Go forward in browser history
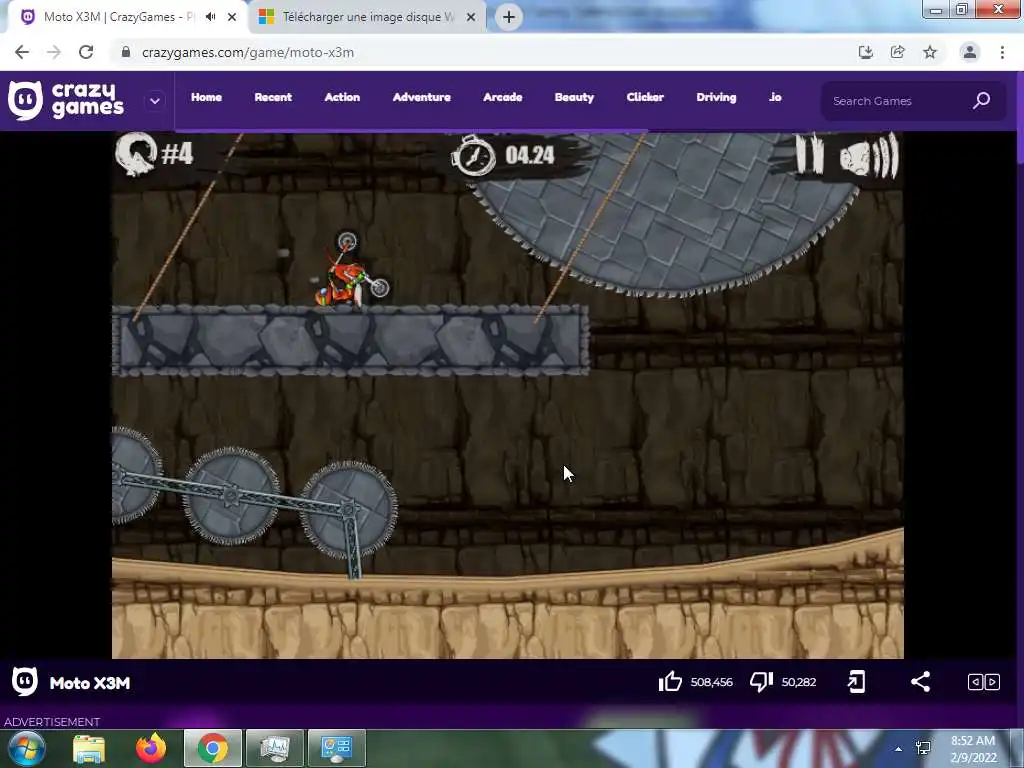 [x=54, y=52]
